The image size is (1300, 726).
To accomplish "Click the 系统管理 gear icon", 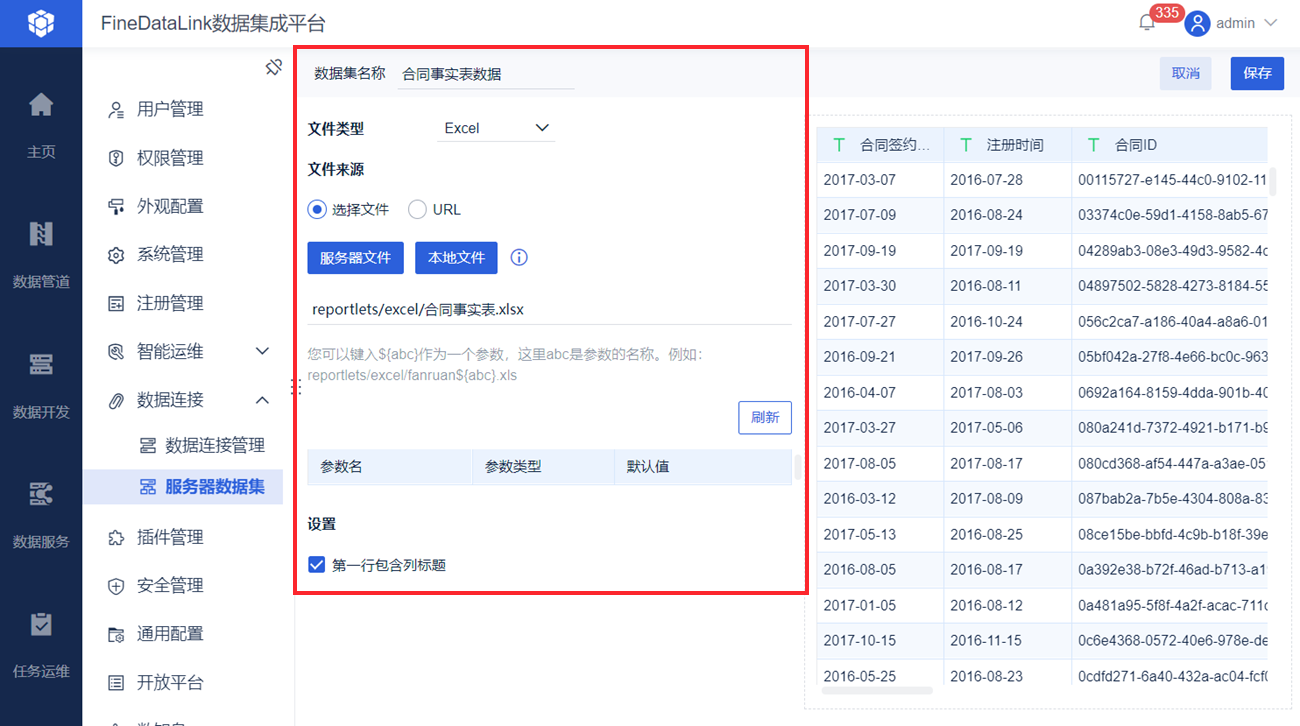I will 116,255.
